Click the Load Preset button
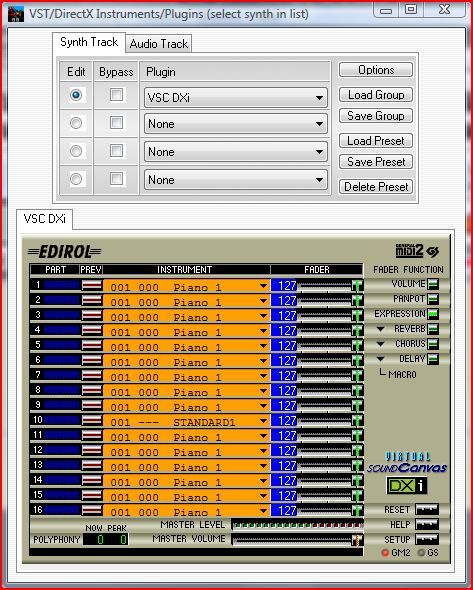Viewport: 473px width, 590px height. [x=376, y=141]
